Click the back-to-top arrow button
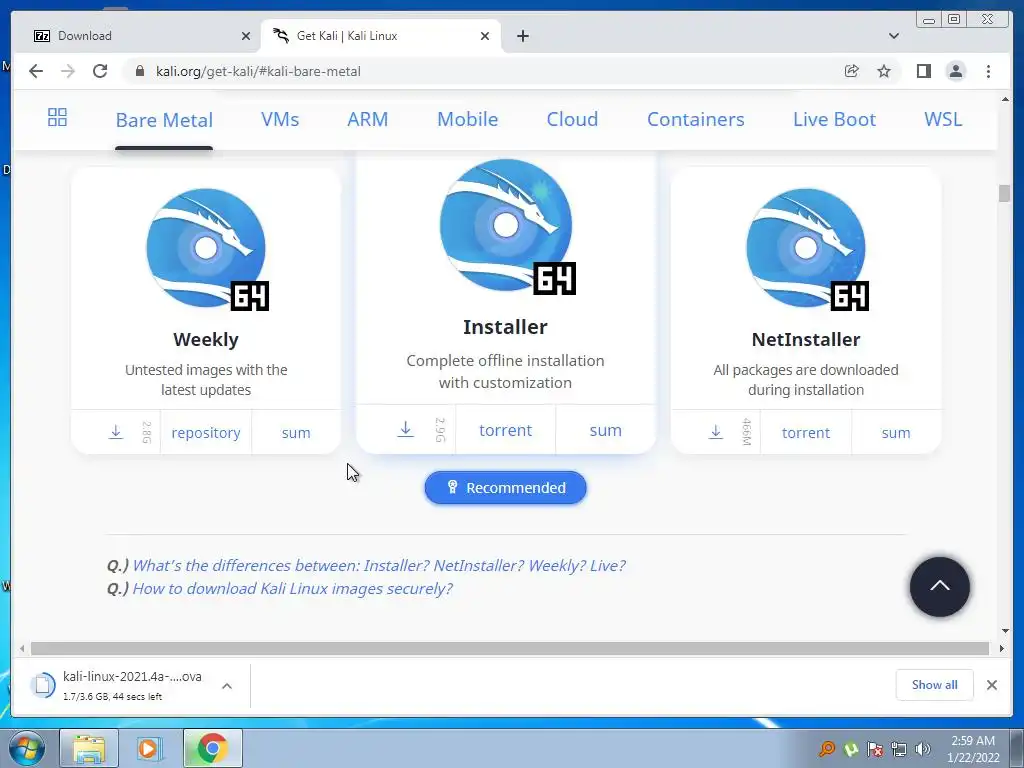 (940, 586)
